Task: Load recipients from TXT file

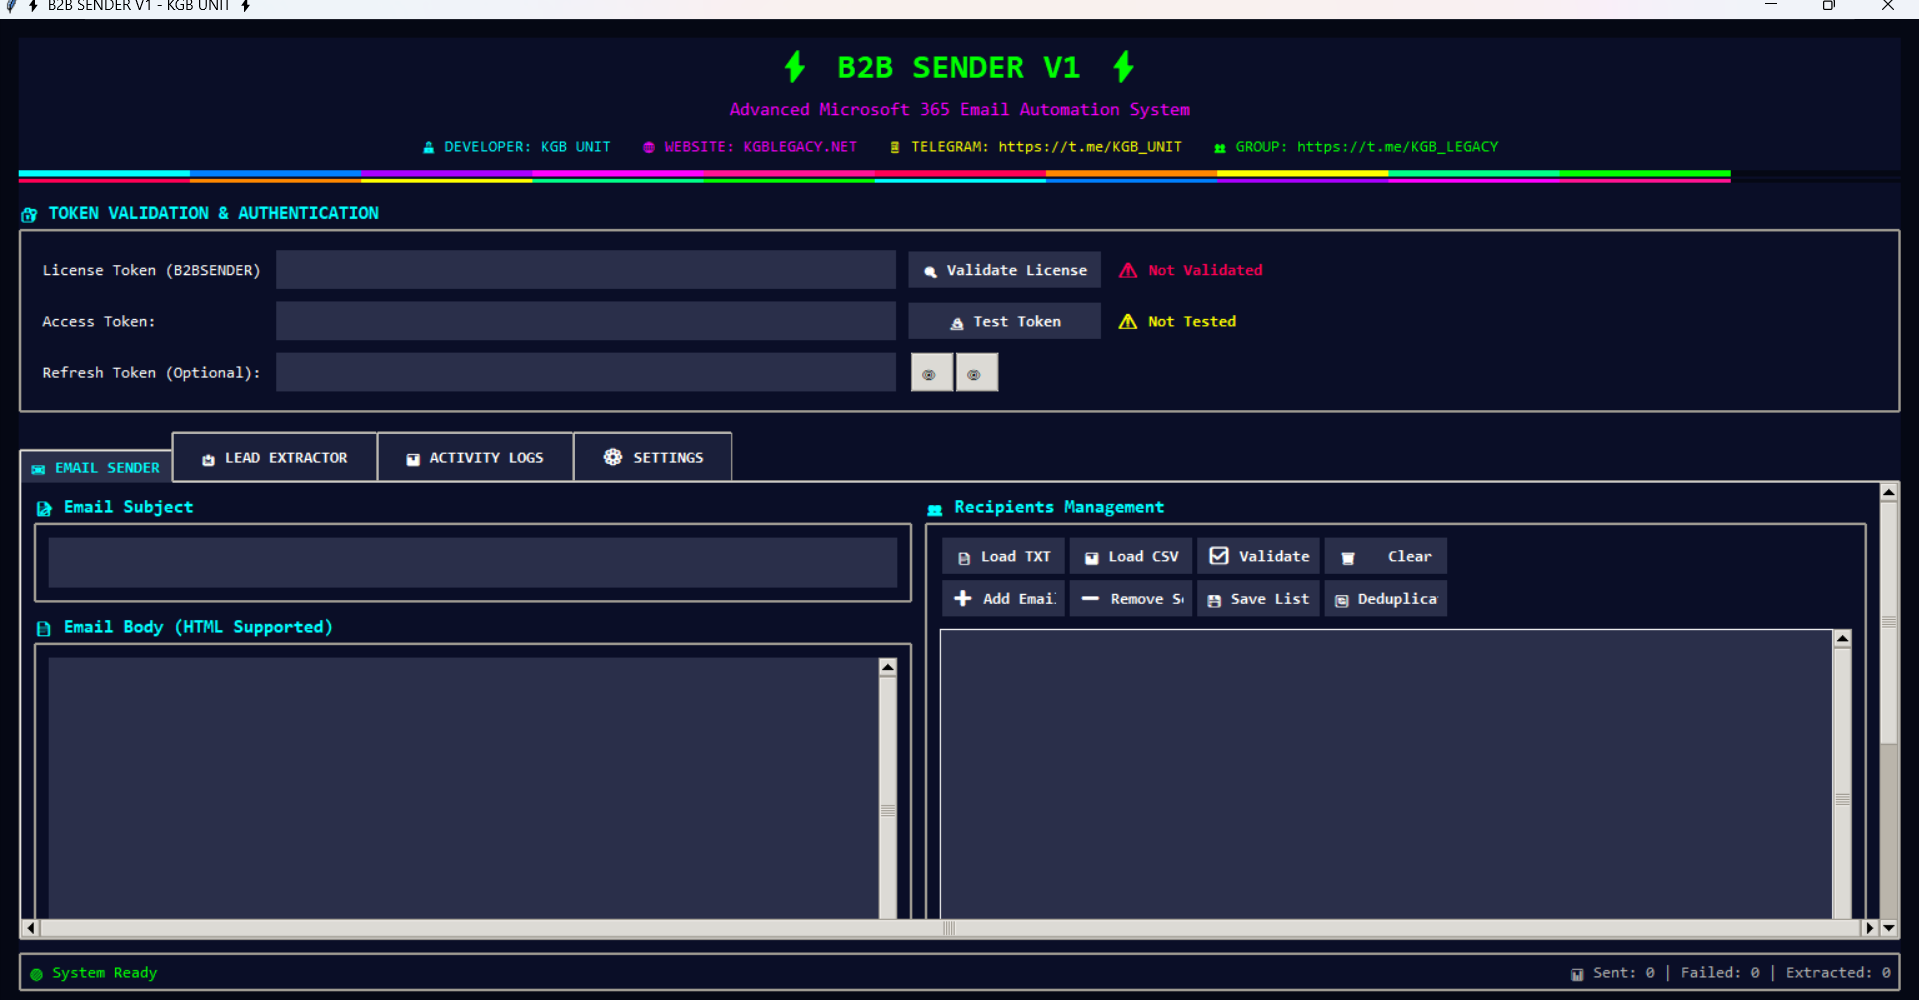Action: pos(1003,556)
